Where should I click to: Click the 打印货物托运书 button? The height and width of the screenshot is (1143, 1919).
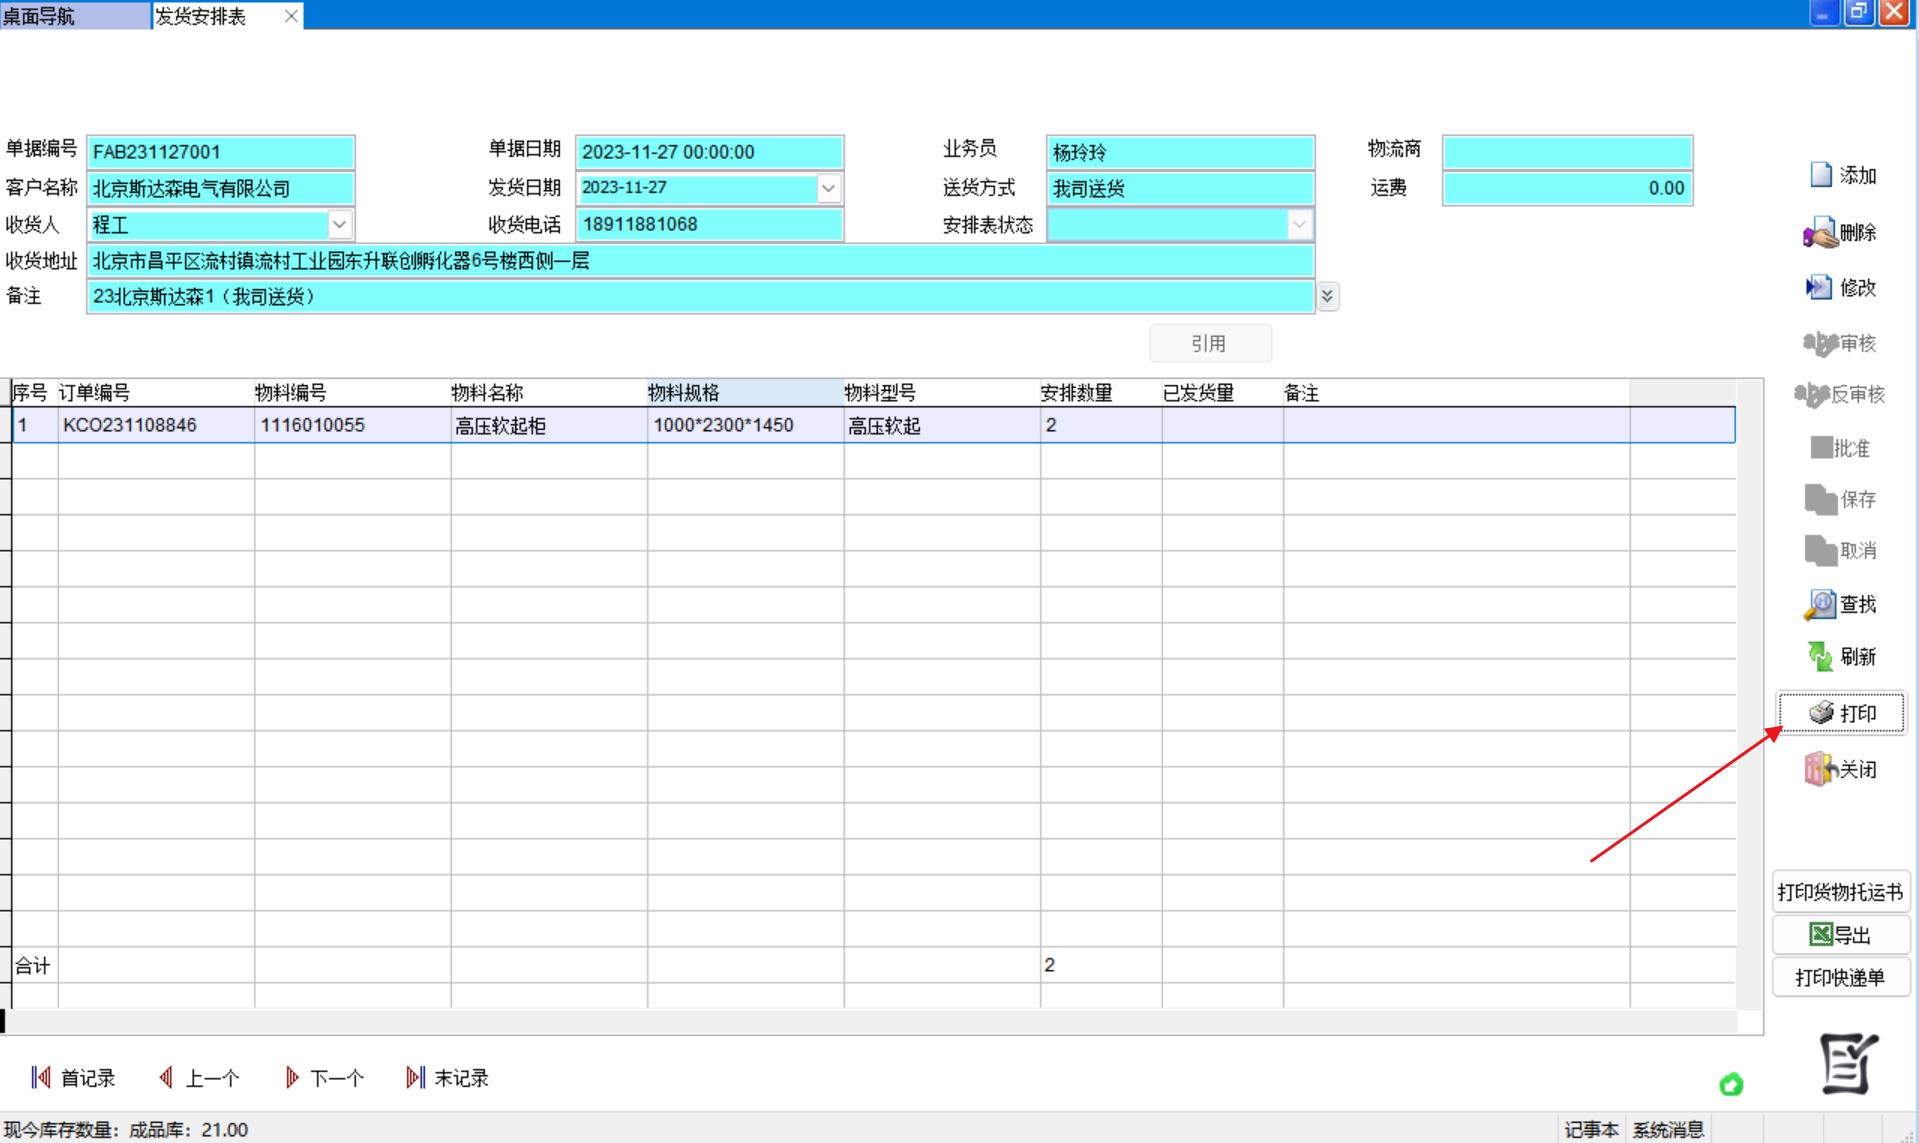click(x=1840, y=892)
